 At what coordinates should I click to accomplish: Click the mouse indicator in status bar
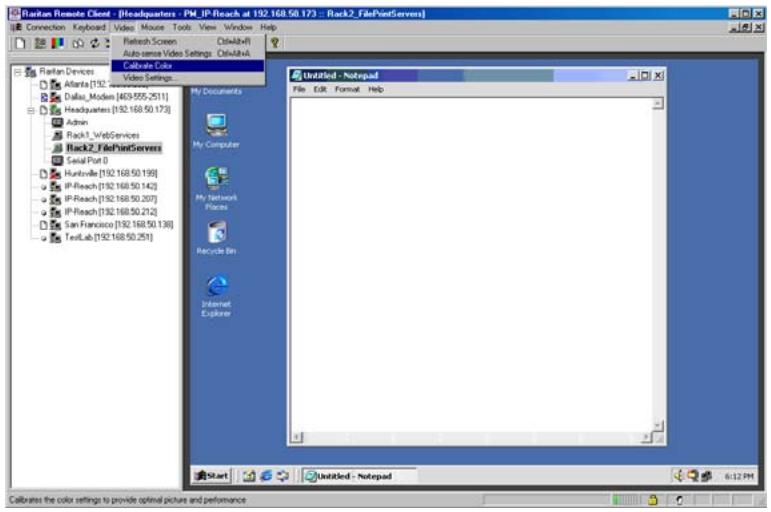click(x=680, y=500)
